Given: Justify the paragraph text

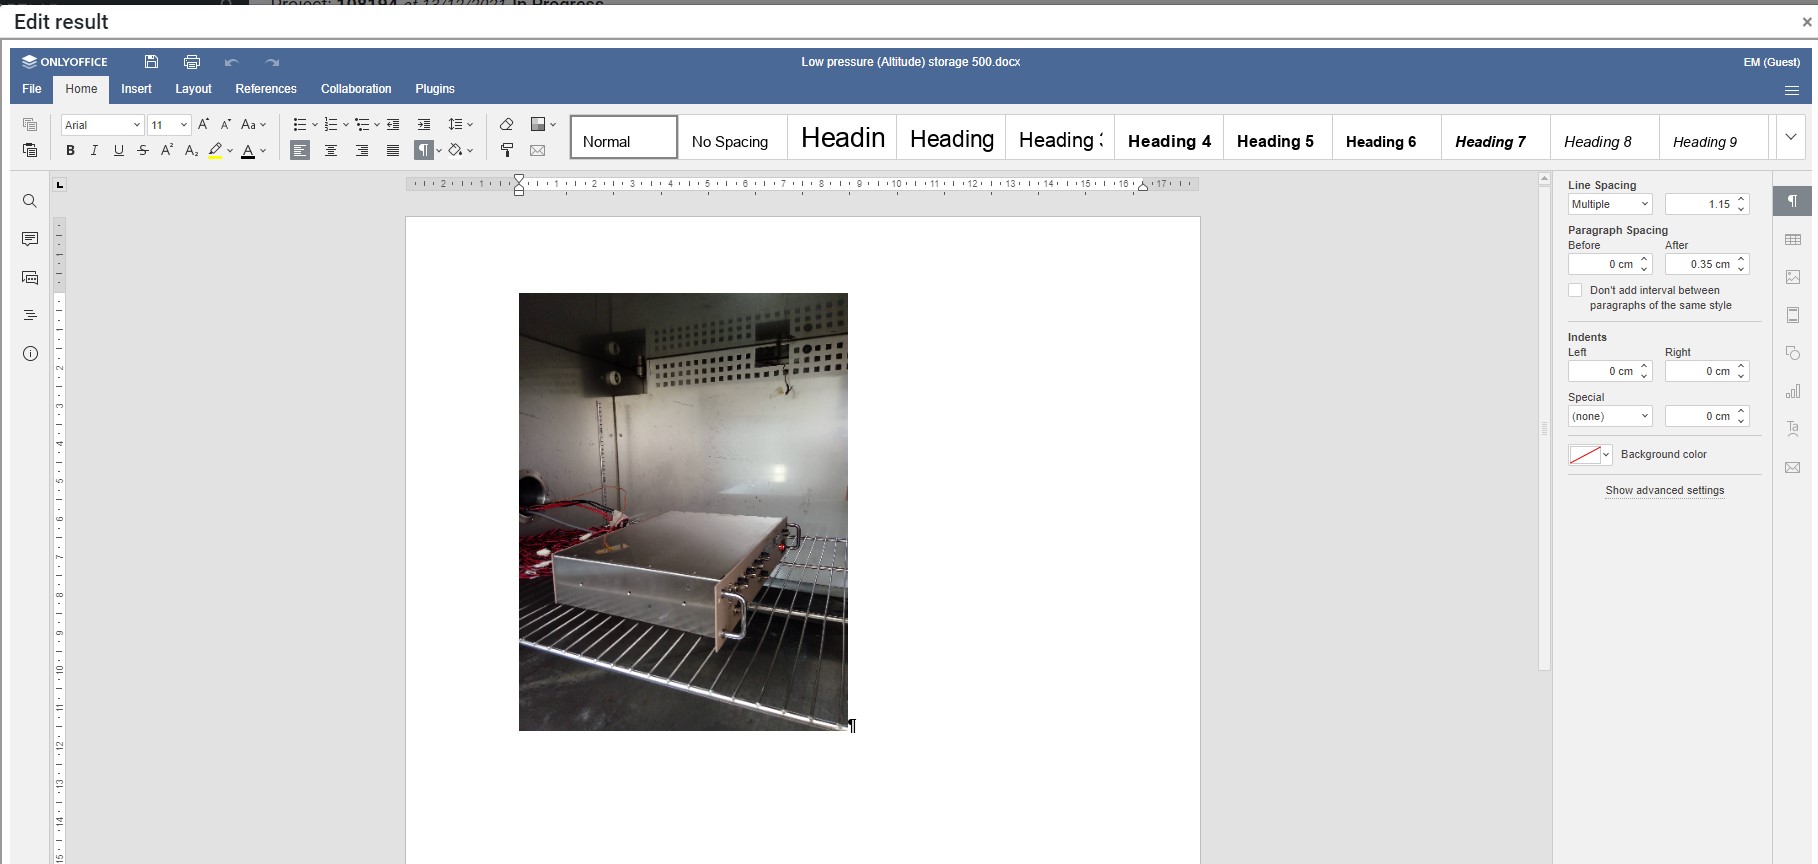Looking at the screenshot, I should pyautogui.click(x=393, y=150).
